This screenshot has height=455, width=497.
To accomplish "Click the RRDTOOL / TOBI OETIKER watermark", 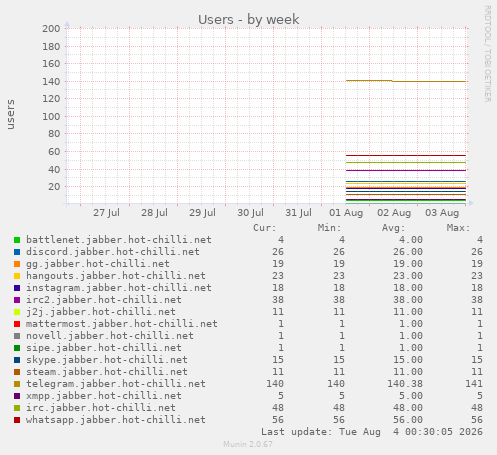I will (x=487, y=54).
